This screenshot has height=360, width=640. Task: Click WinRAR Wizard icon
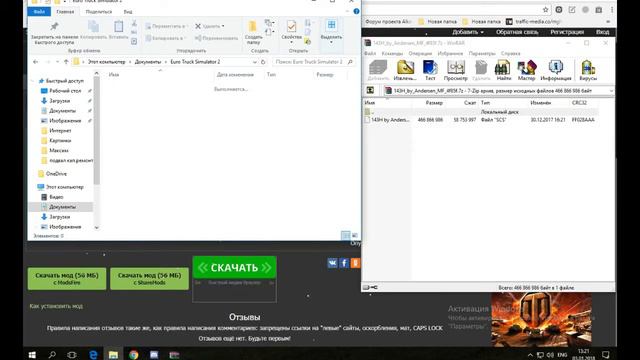coord(527,70)
